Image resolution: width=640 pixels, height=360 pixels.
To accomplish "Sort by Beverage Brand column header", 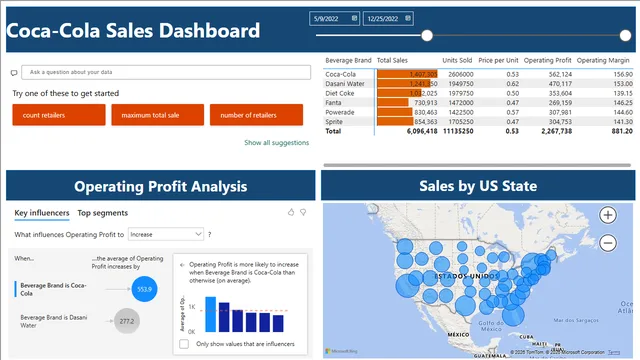I will coord(348,60).
